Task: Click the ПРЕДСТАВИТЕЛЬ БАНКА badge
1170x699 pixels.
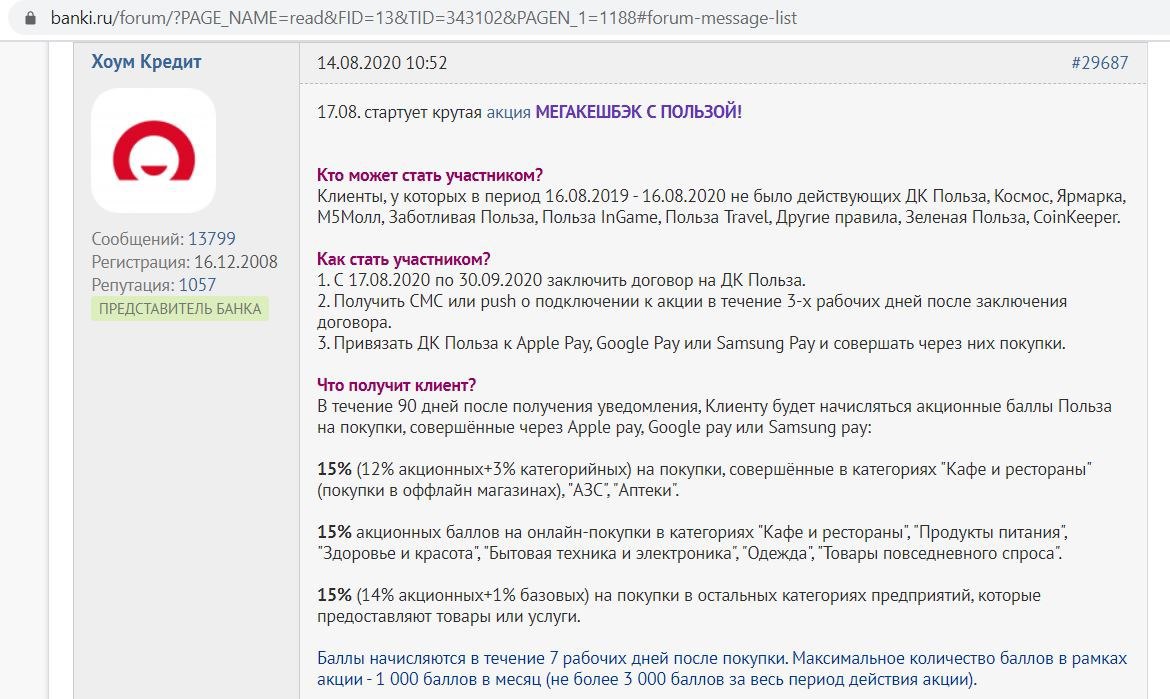Action: coord(180,309)
